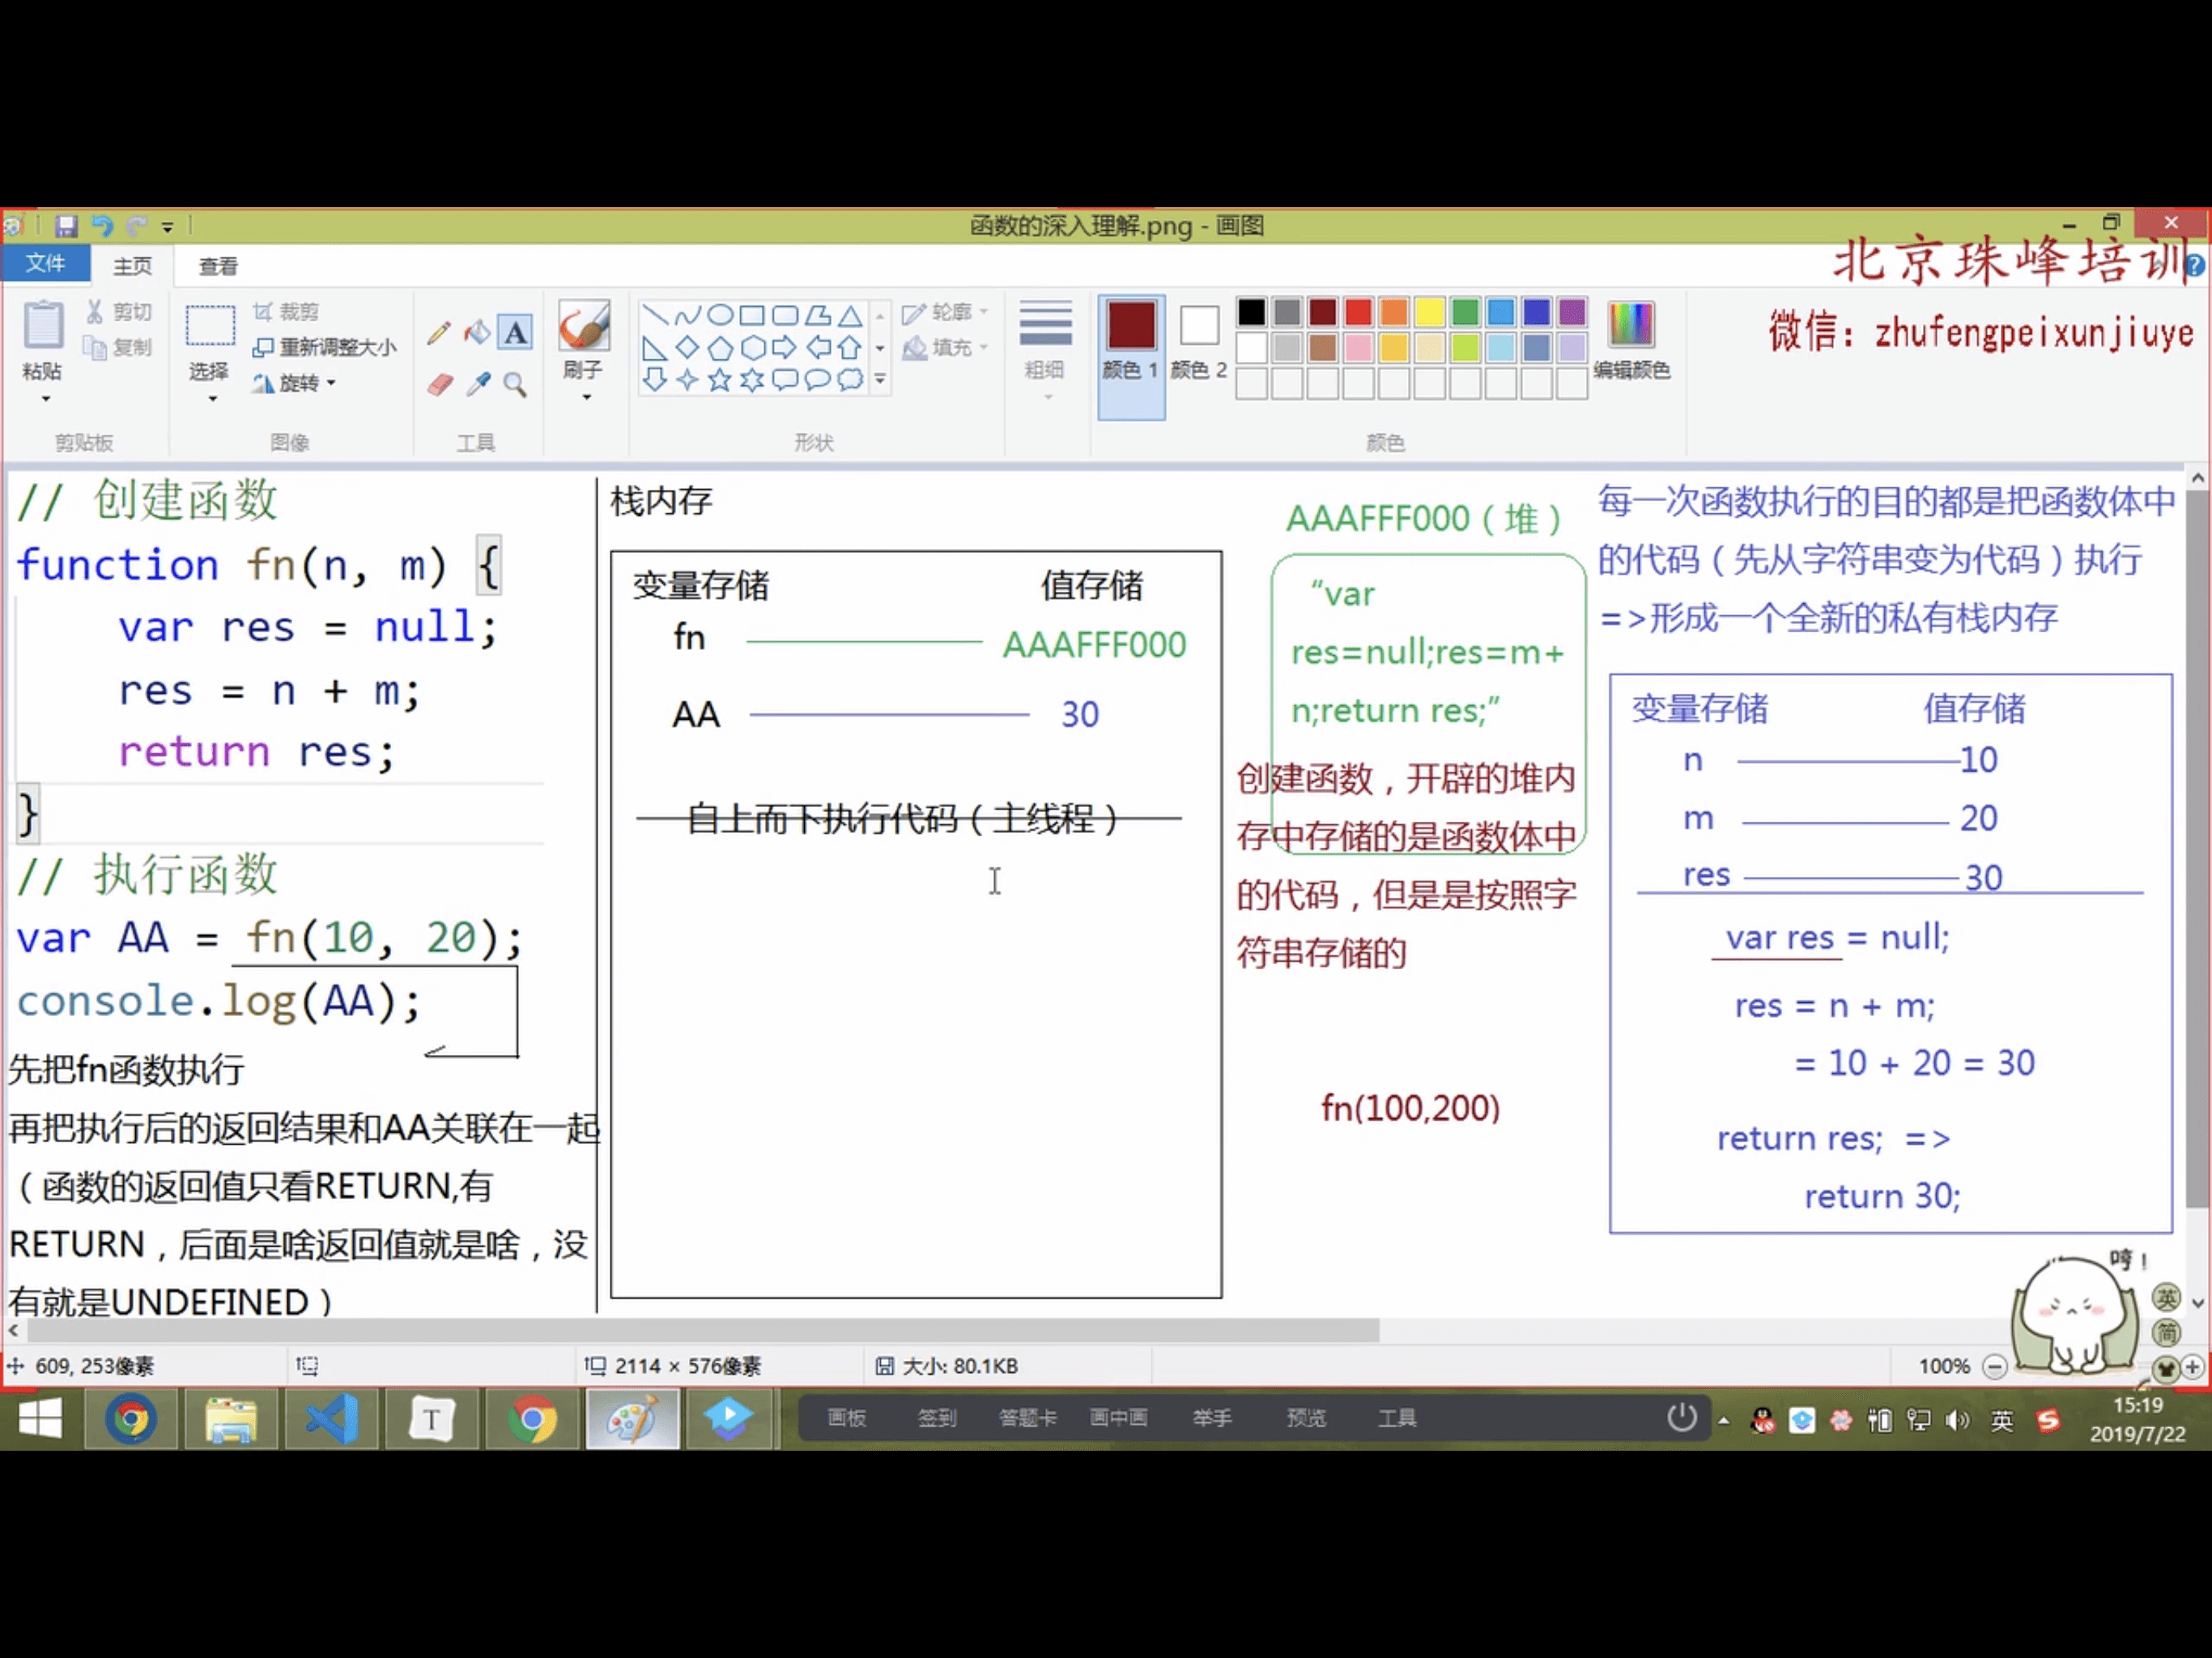Viewport: 2212px width, 1658px height.
Task: Choose the Diamond shape
Action: click(x=687, y=348)
